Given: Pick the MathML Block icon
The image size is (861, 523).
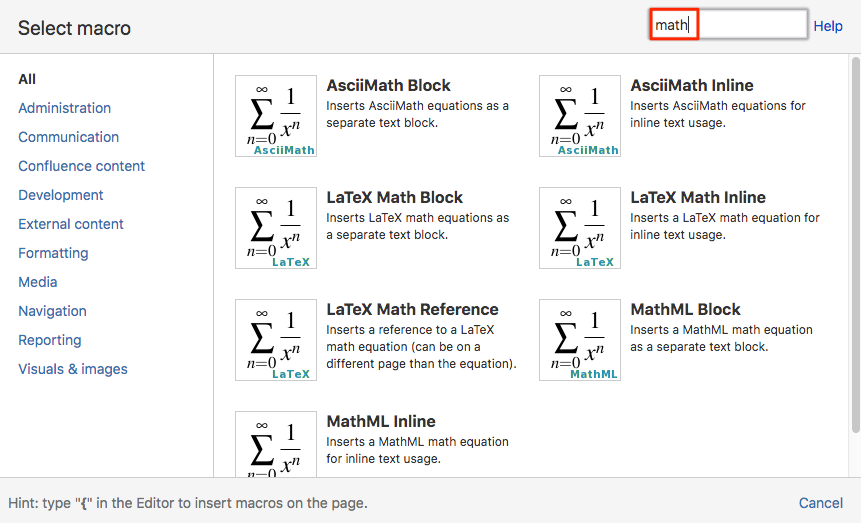Looking at the screenshot, I should (x=580, y=340).
